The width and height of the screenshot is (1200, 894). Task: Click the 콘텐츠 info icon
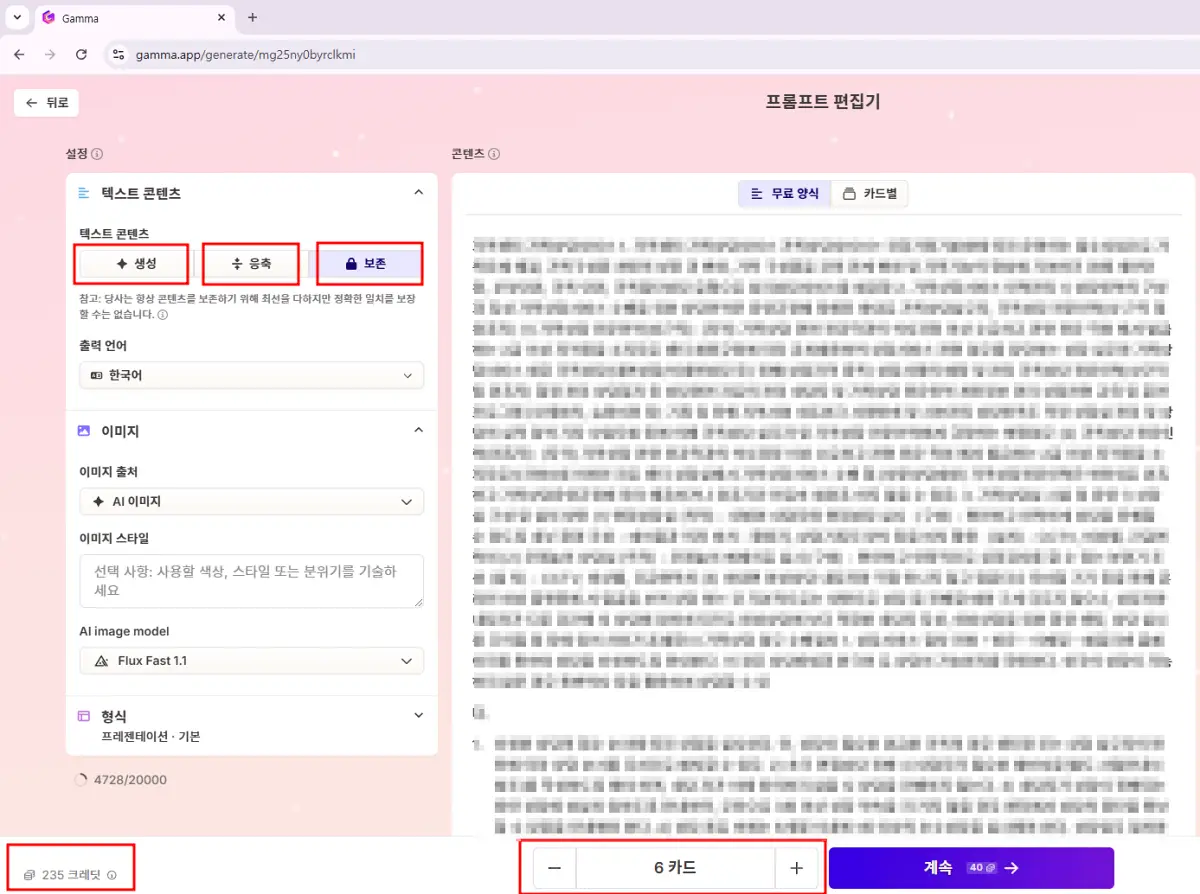point(495,154)
